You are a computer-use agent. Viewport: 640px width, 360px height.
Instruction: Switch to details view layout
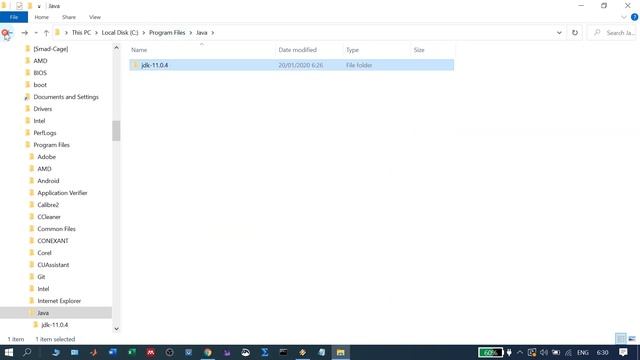[621, 339]
